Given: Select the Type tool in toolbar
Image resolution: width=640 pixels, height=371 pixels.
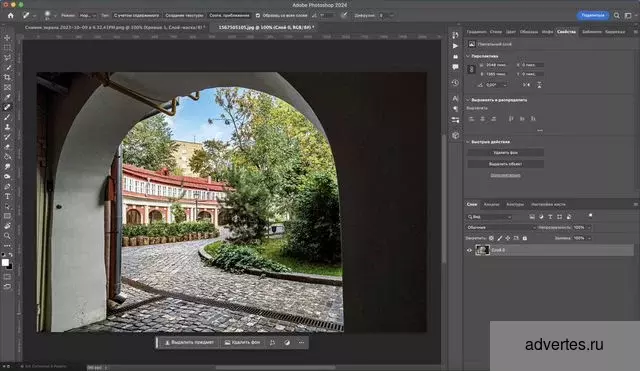Looking at the screenshot, I should coord(7,196).
